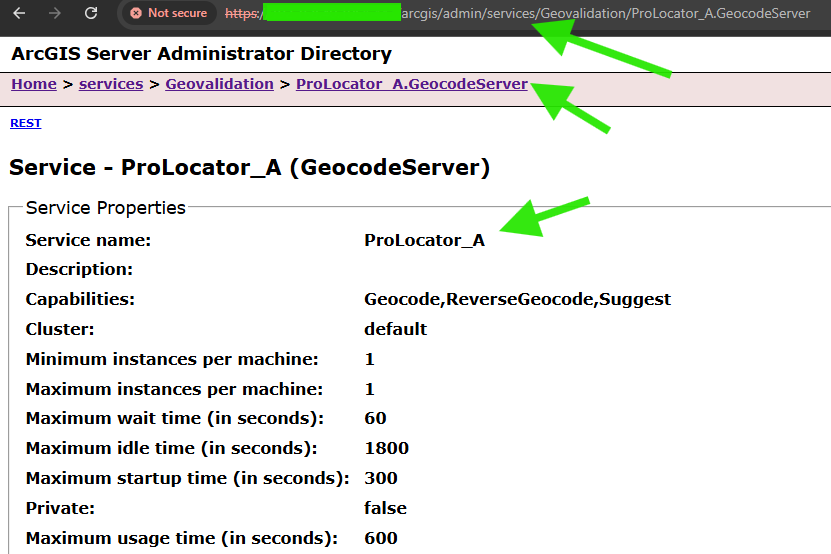The height and width of the screenshot is (554, 831).
Task: Select the ProLocator_A service name value
Action: tap(424, 240)
